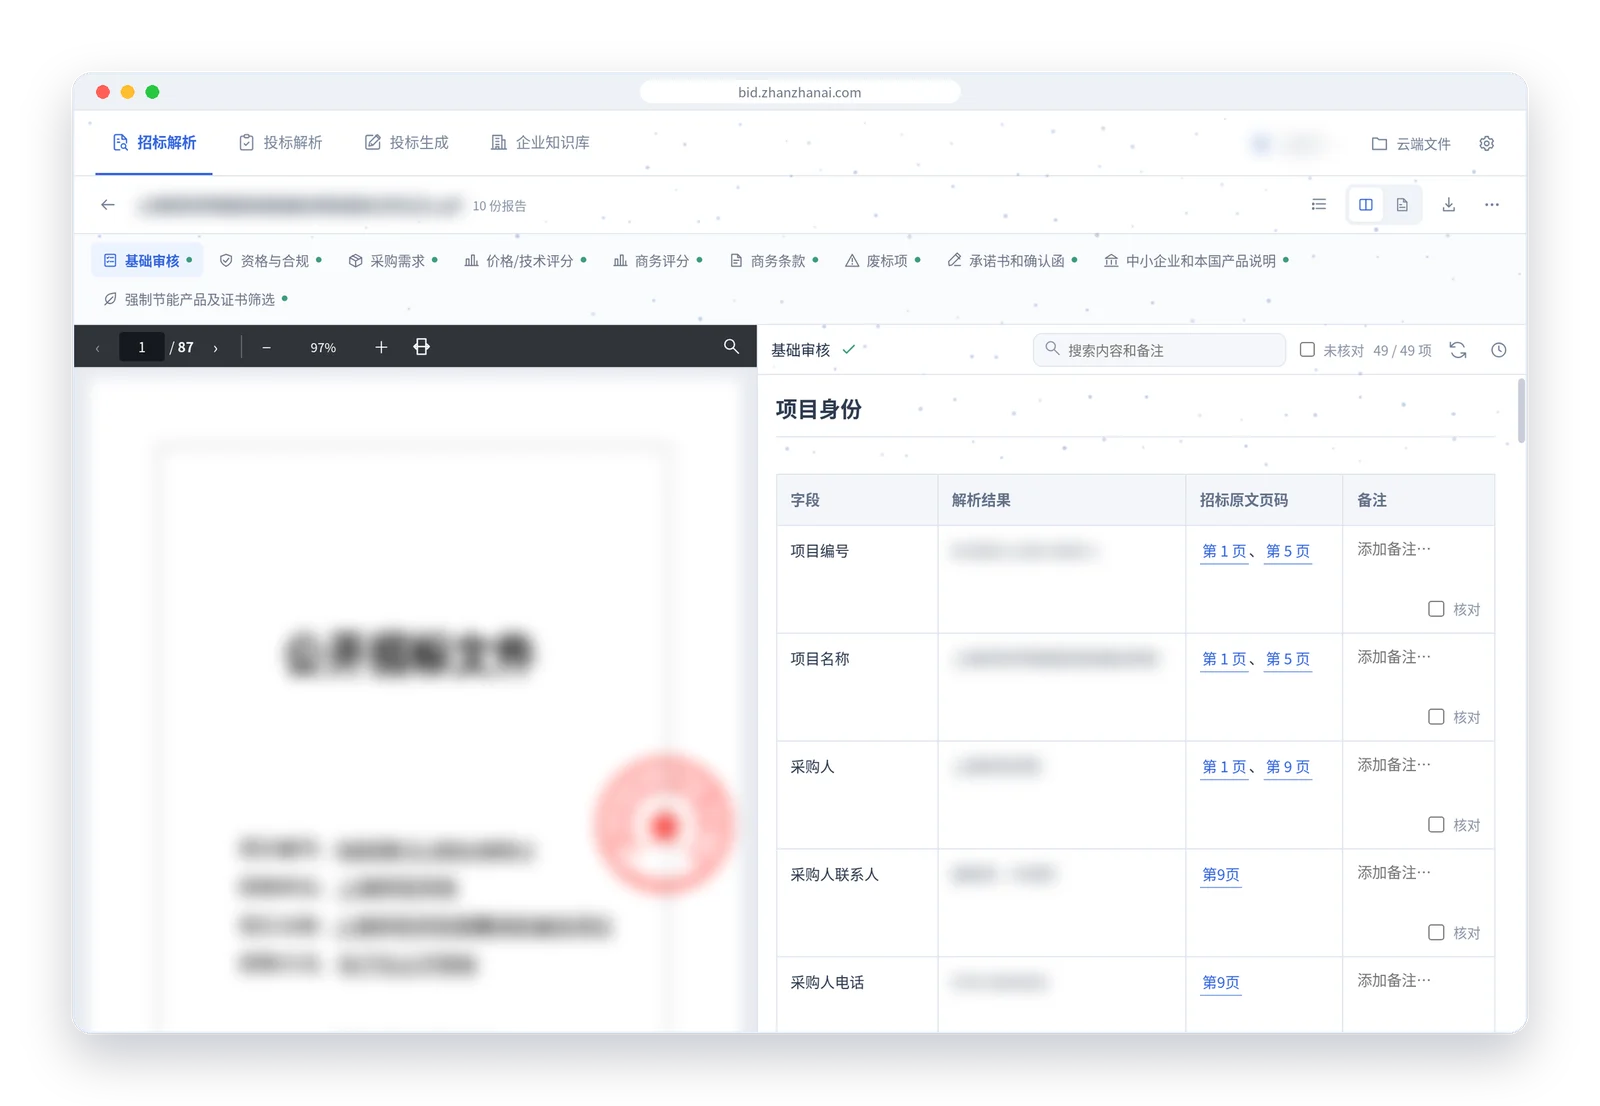The height and width of the screenshot is (1106, 1600).
Task: Click the 搜索内容和备注 search field
Action: pos(1159,350)
